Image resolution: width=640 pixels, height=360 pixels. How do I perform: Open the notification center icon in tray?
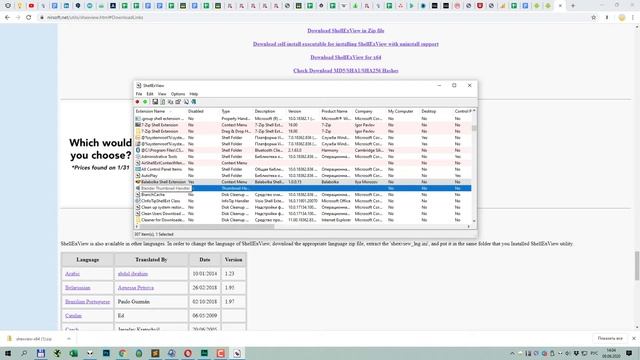point(629,353)
